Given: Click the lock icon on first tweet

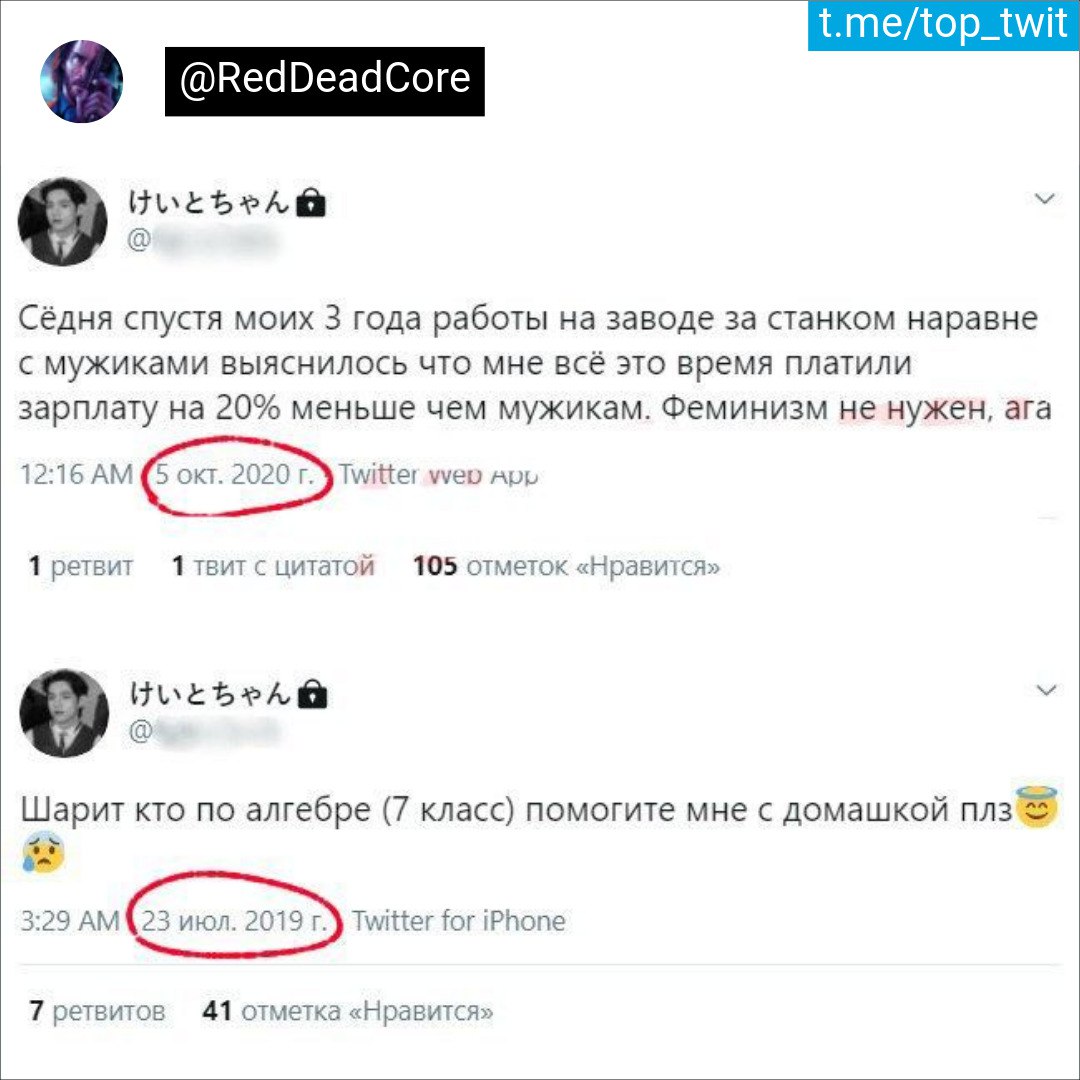Looking at the screenshot, I should pyautogui.click(x=311, y=202).
